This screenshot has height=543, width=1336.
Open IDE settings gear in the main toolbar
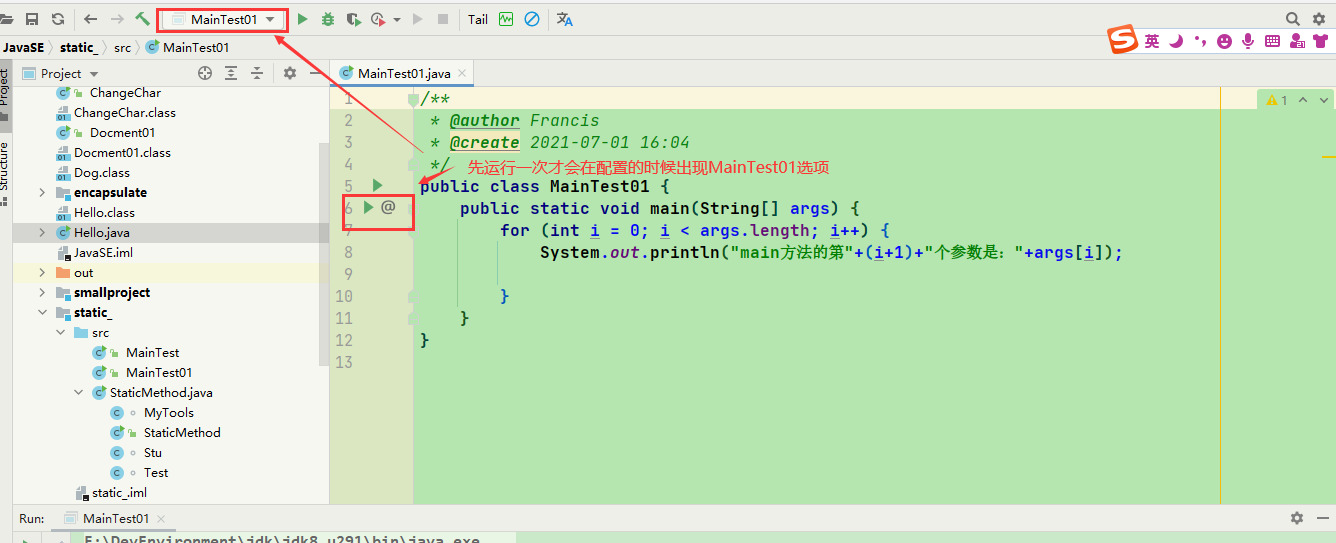(1319, 19)
